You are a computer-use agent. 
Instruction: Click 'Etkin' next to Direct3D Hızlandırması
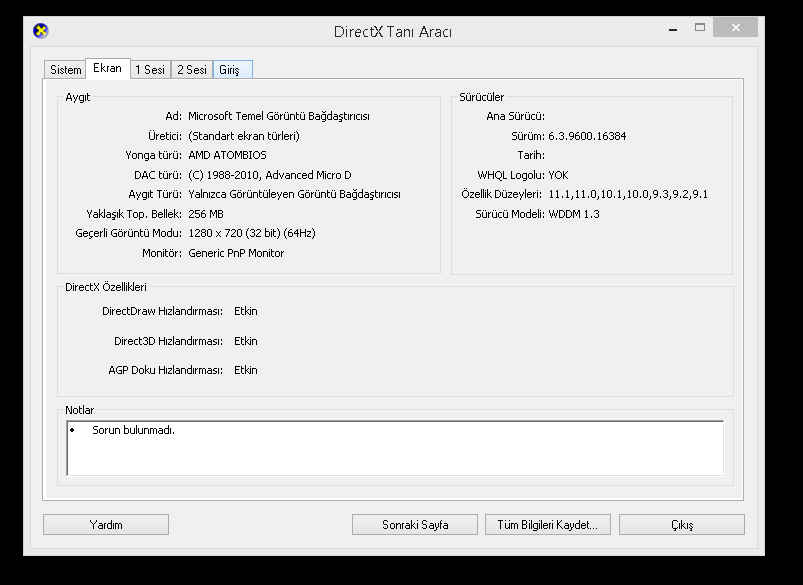point(246,341)
